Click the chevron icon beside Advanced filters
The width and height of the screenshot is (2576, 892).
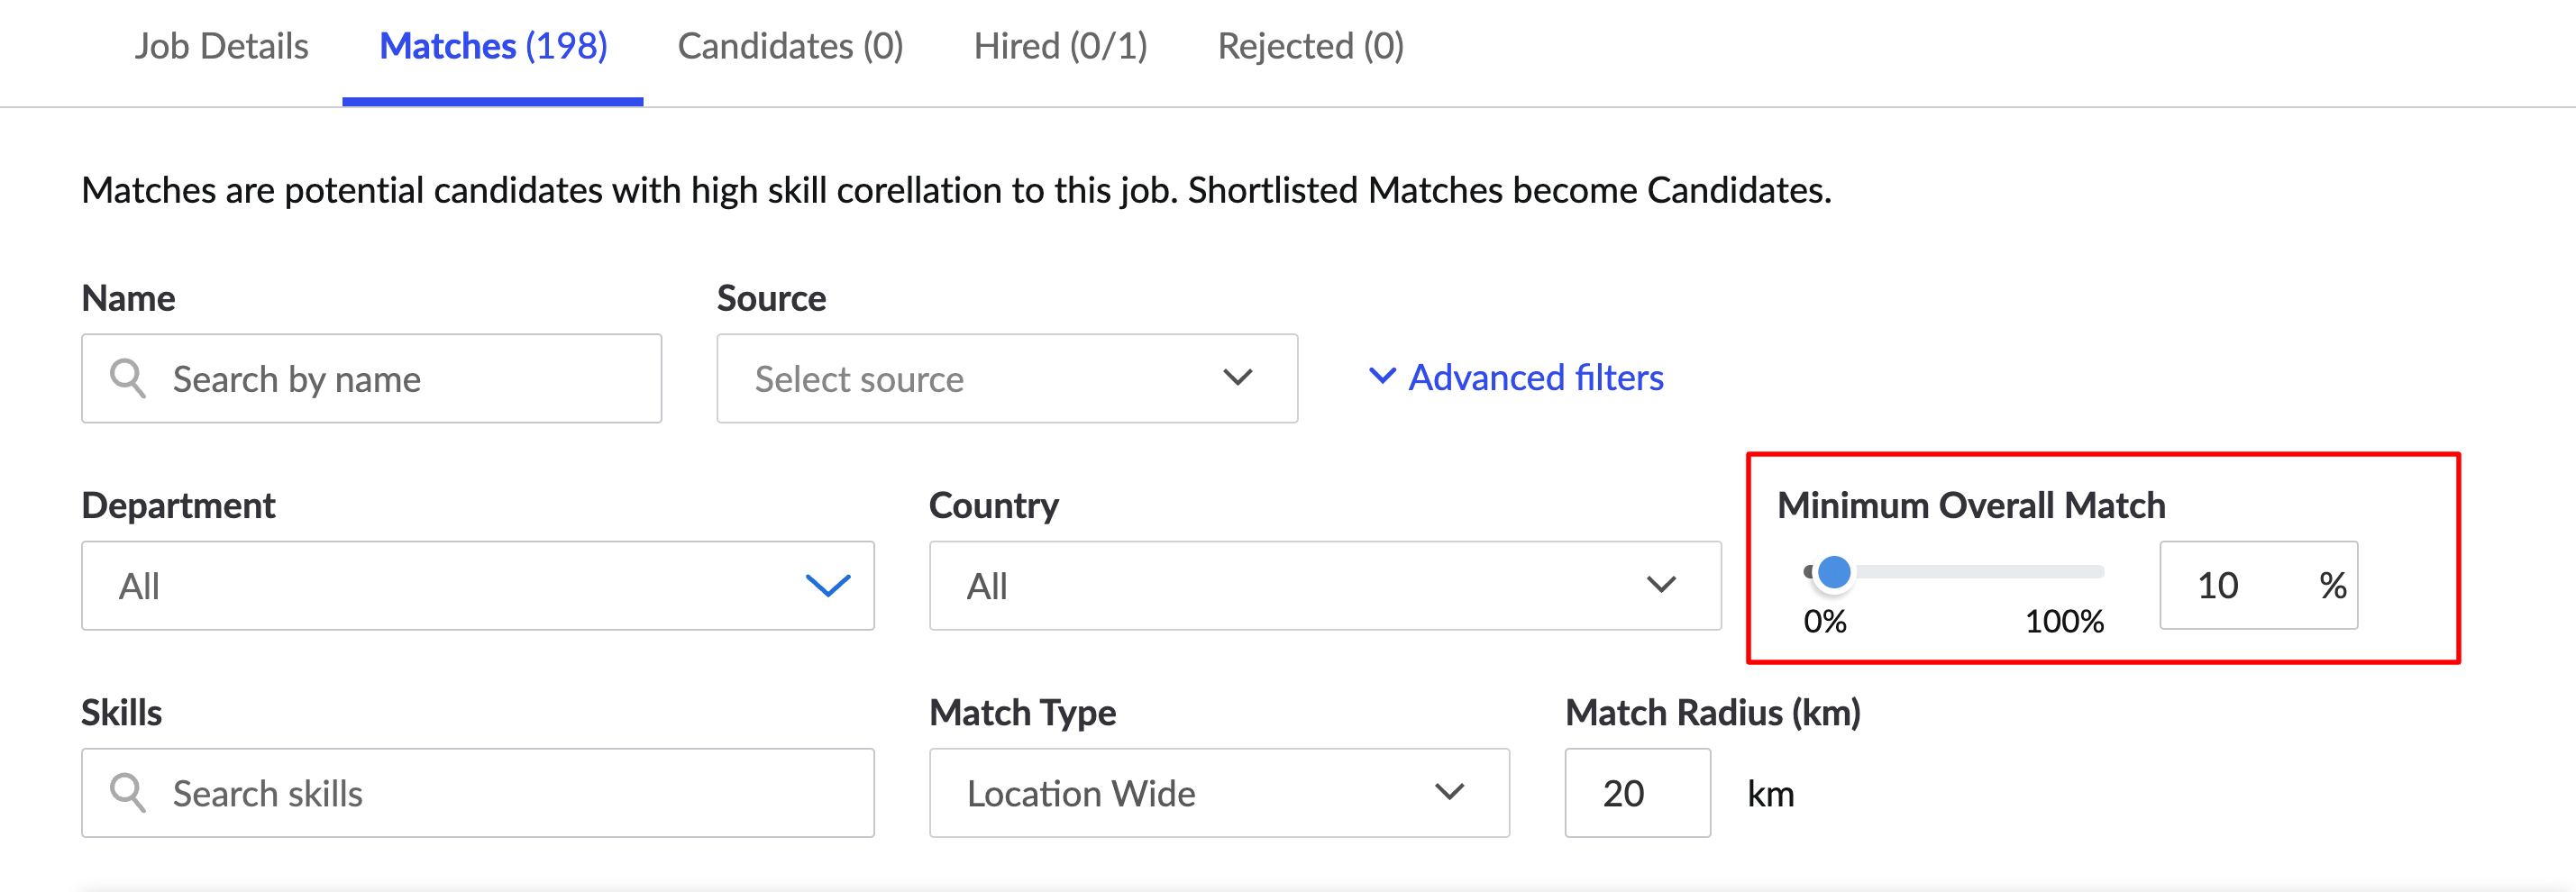point(1382,376)
